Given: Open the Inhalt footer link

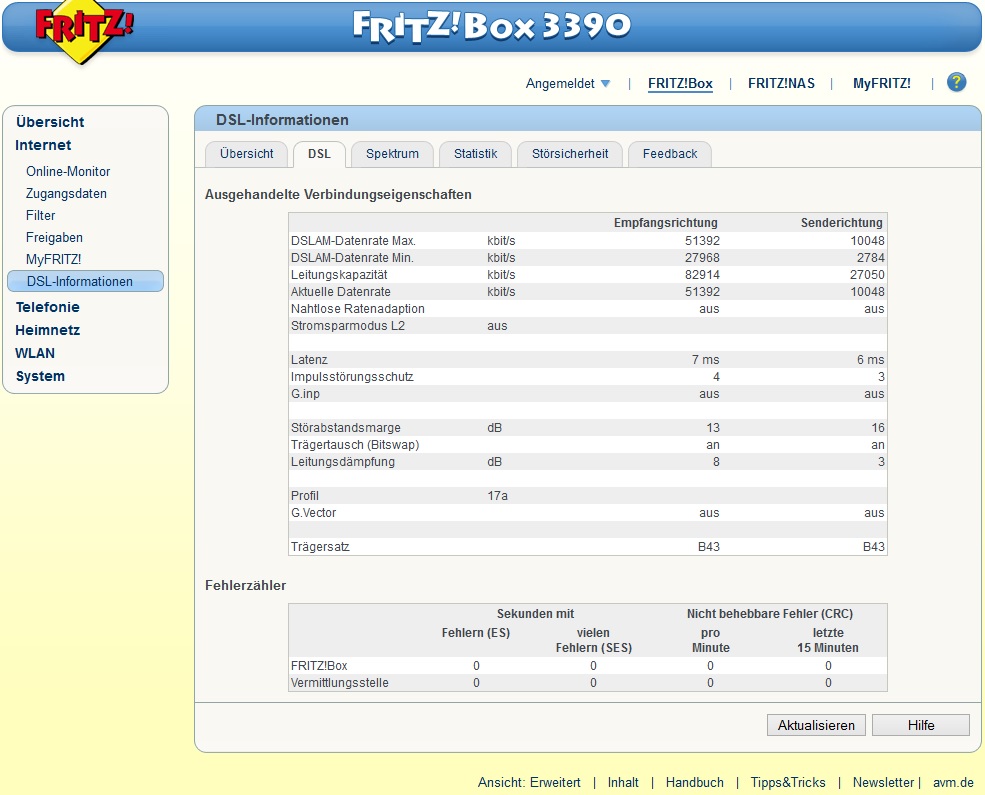Looking at the screenshot, I should (623, 782).
